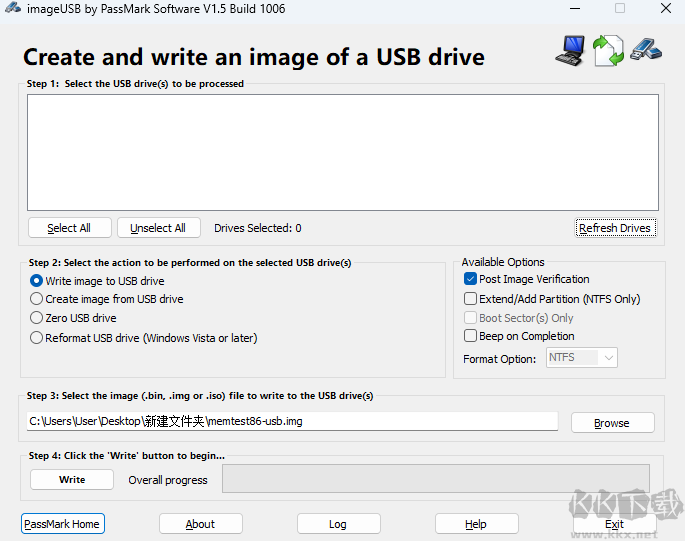Open the PassMark Home link button
Viewport: 685px width, 541px height.
[62, 524]
